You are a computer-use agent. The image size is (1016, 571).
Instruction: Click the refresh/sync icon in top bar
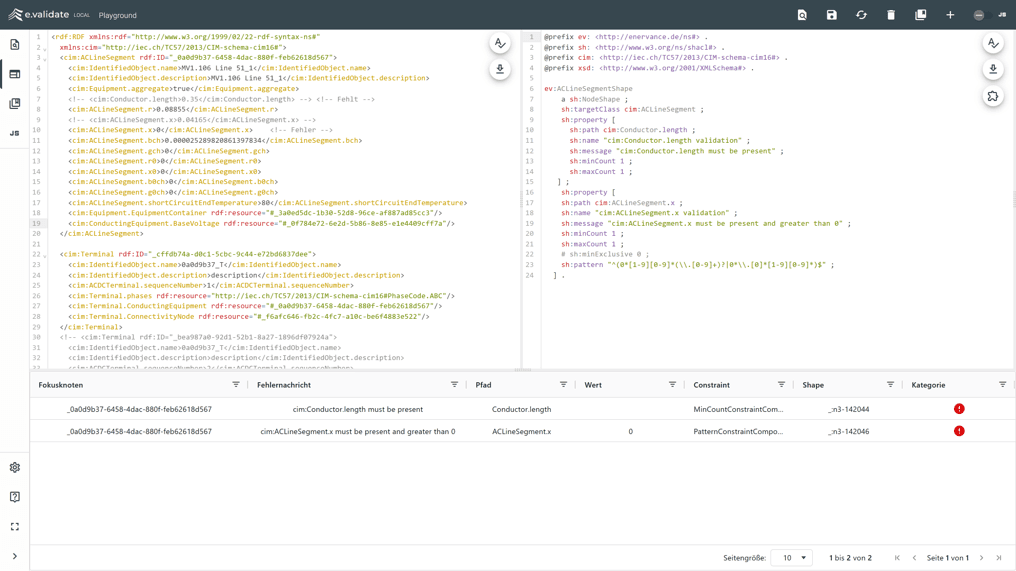861,15
